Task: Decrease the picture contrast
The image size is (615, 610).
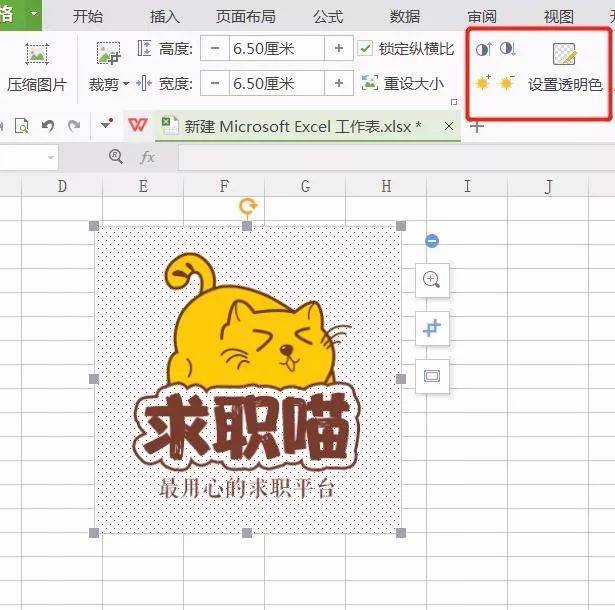Action: click(508, 49)
